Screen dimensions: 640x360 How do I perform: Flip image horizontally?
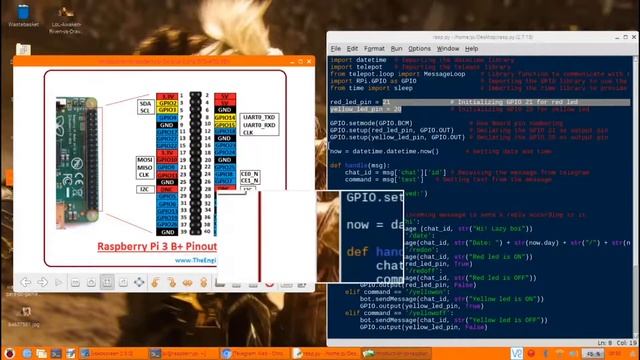point(187,282)
